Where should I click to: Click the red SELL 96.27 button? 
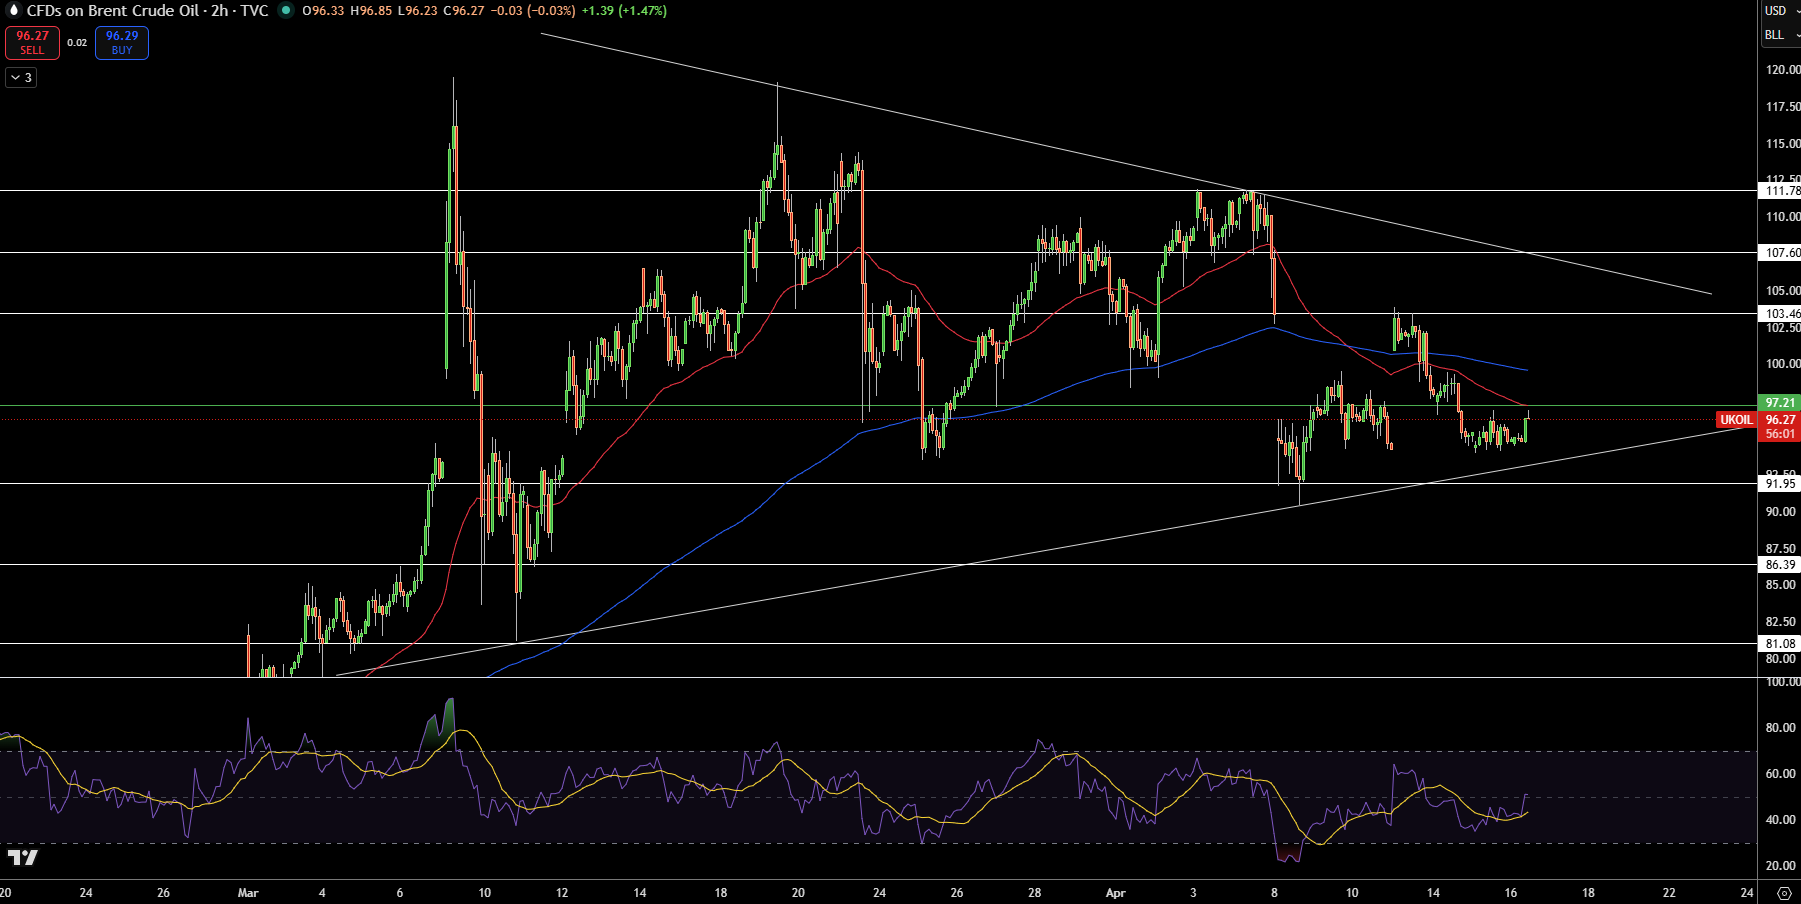[x=32, y=42]
